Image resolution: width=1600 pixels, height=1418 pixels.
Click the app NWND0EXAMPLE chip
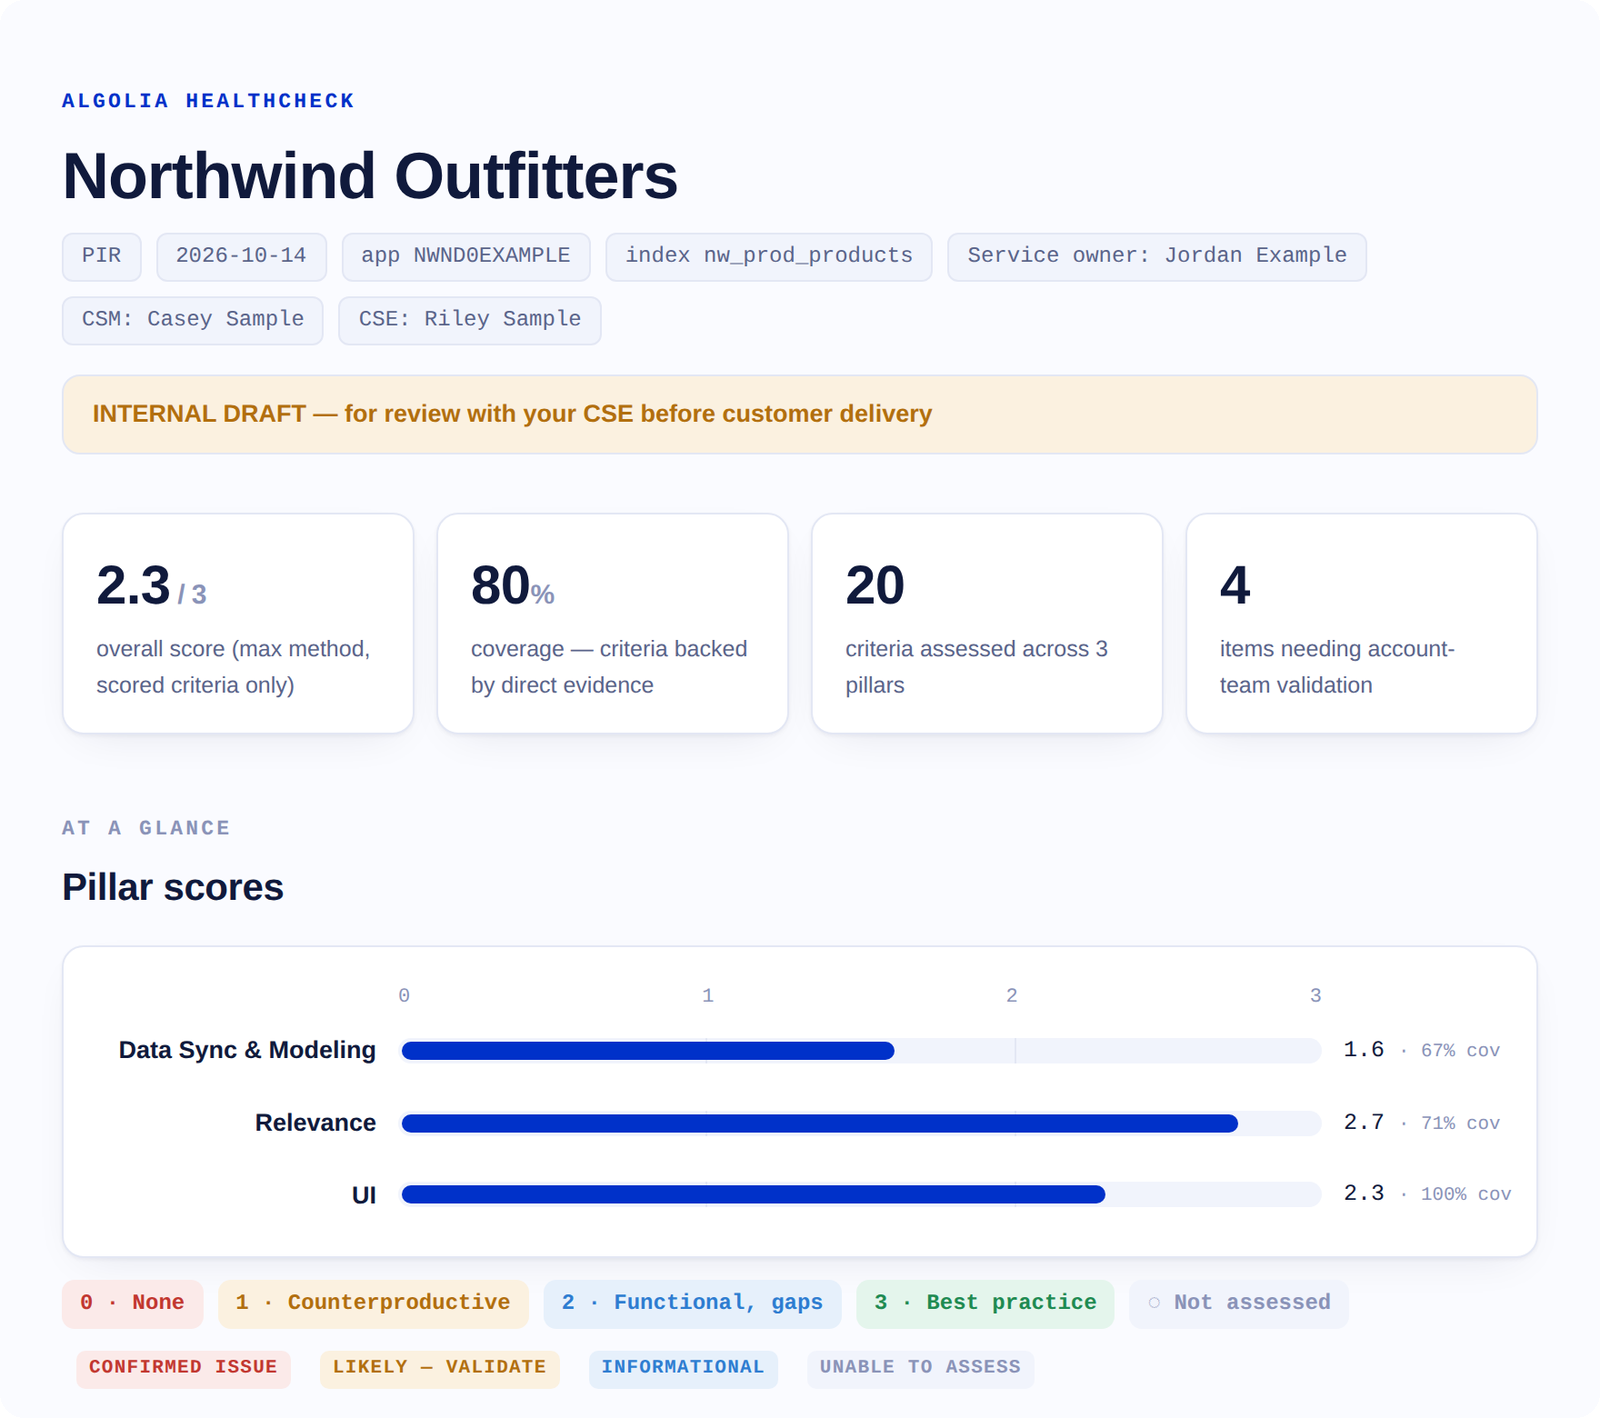(466, 257)
